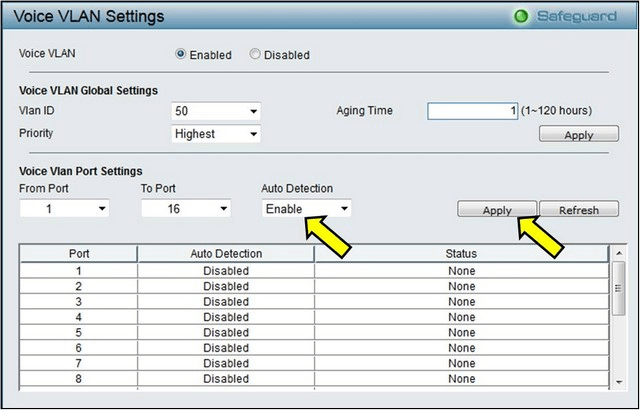The image size is (640, 410).
Task: Open the Auto Detection dropdown showing Enable
Action: pos(307,209)
